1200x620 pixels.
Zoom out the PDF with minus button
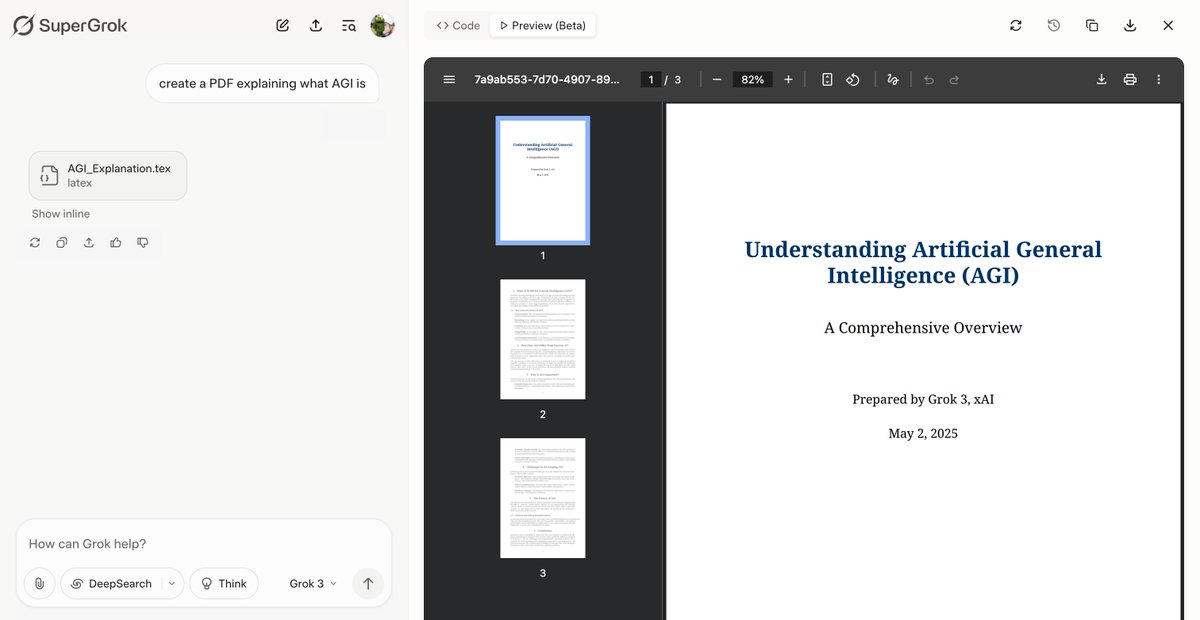tap(717, 79)
